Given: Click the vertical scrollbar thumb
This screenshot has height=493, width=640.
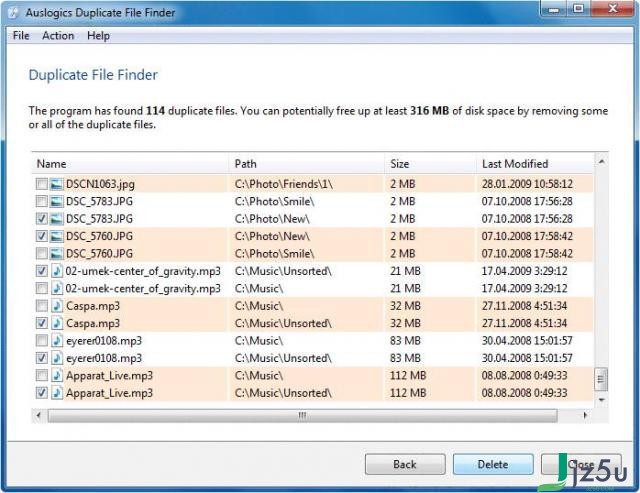Looking at the screenshot, I should point(601,379).
